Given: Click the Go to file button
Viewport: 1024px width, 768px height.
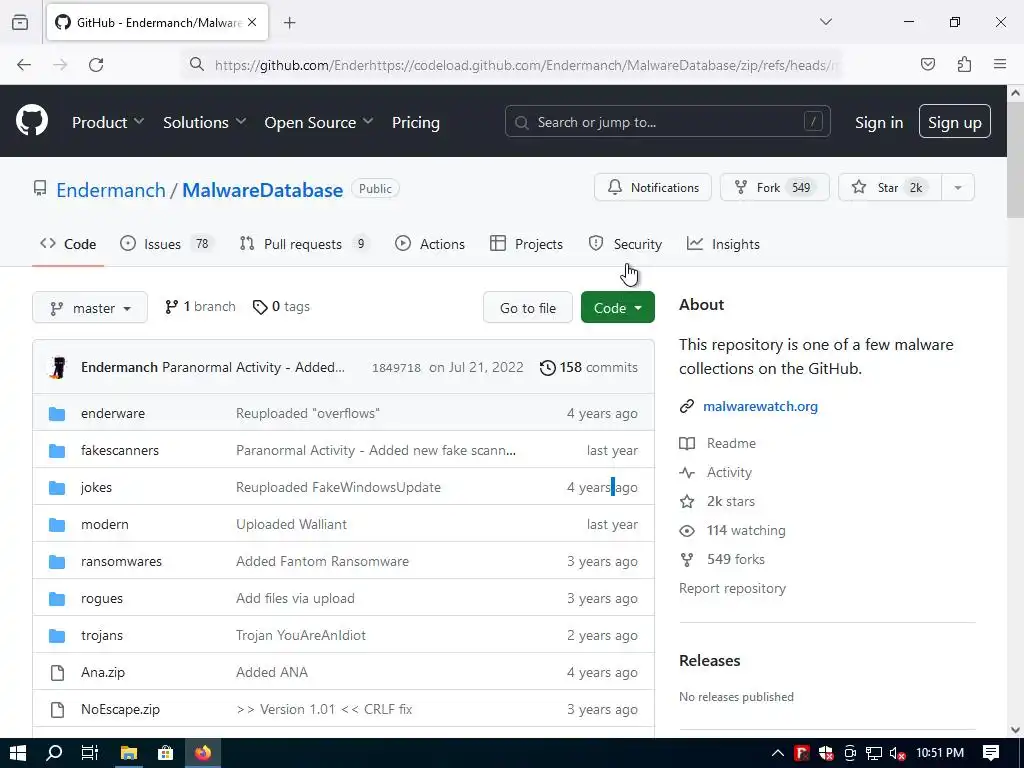Looking at the screenshot, I should click(x=528, y=308).
